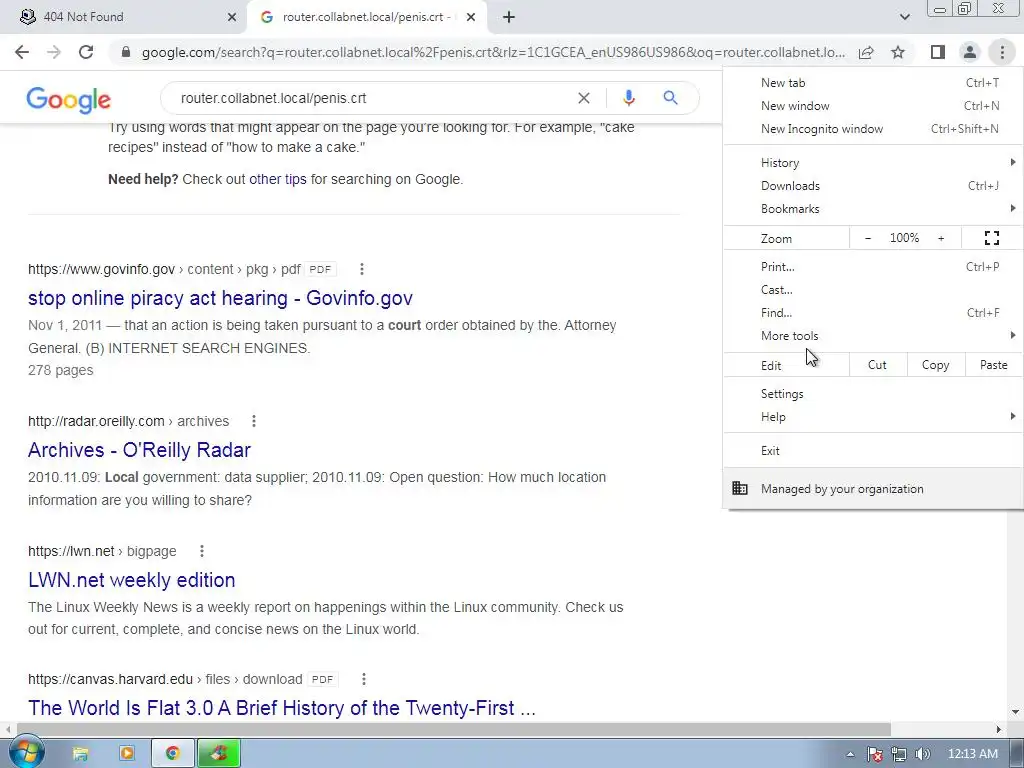This screenshot has width=1024, height=768.
Task: Click the Google search input field
Action: point(372,98)
